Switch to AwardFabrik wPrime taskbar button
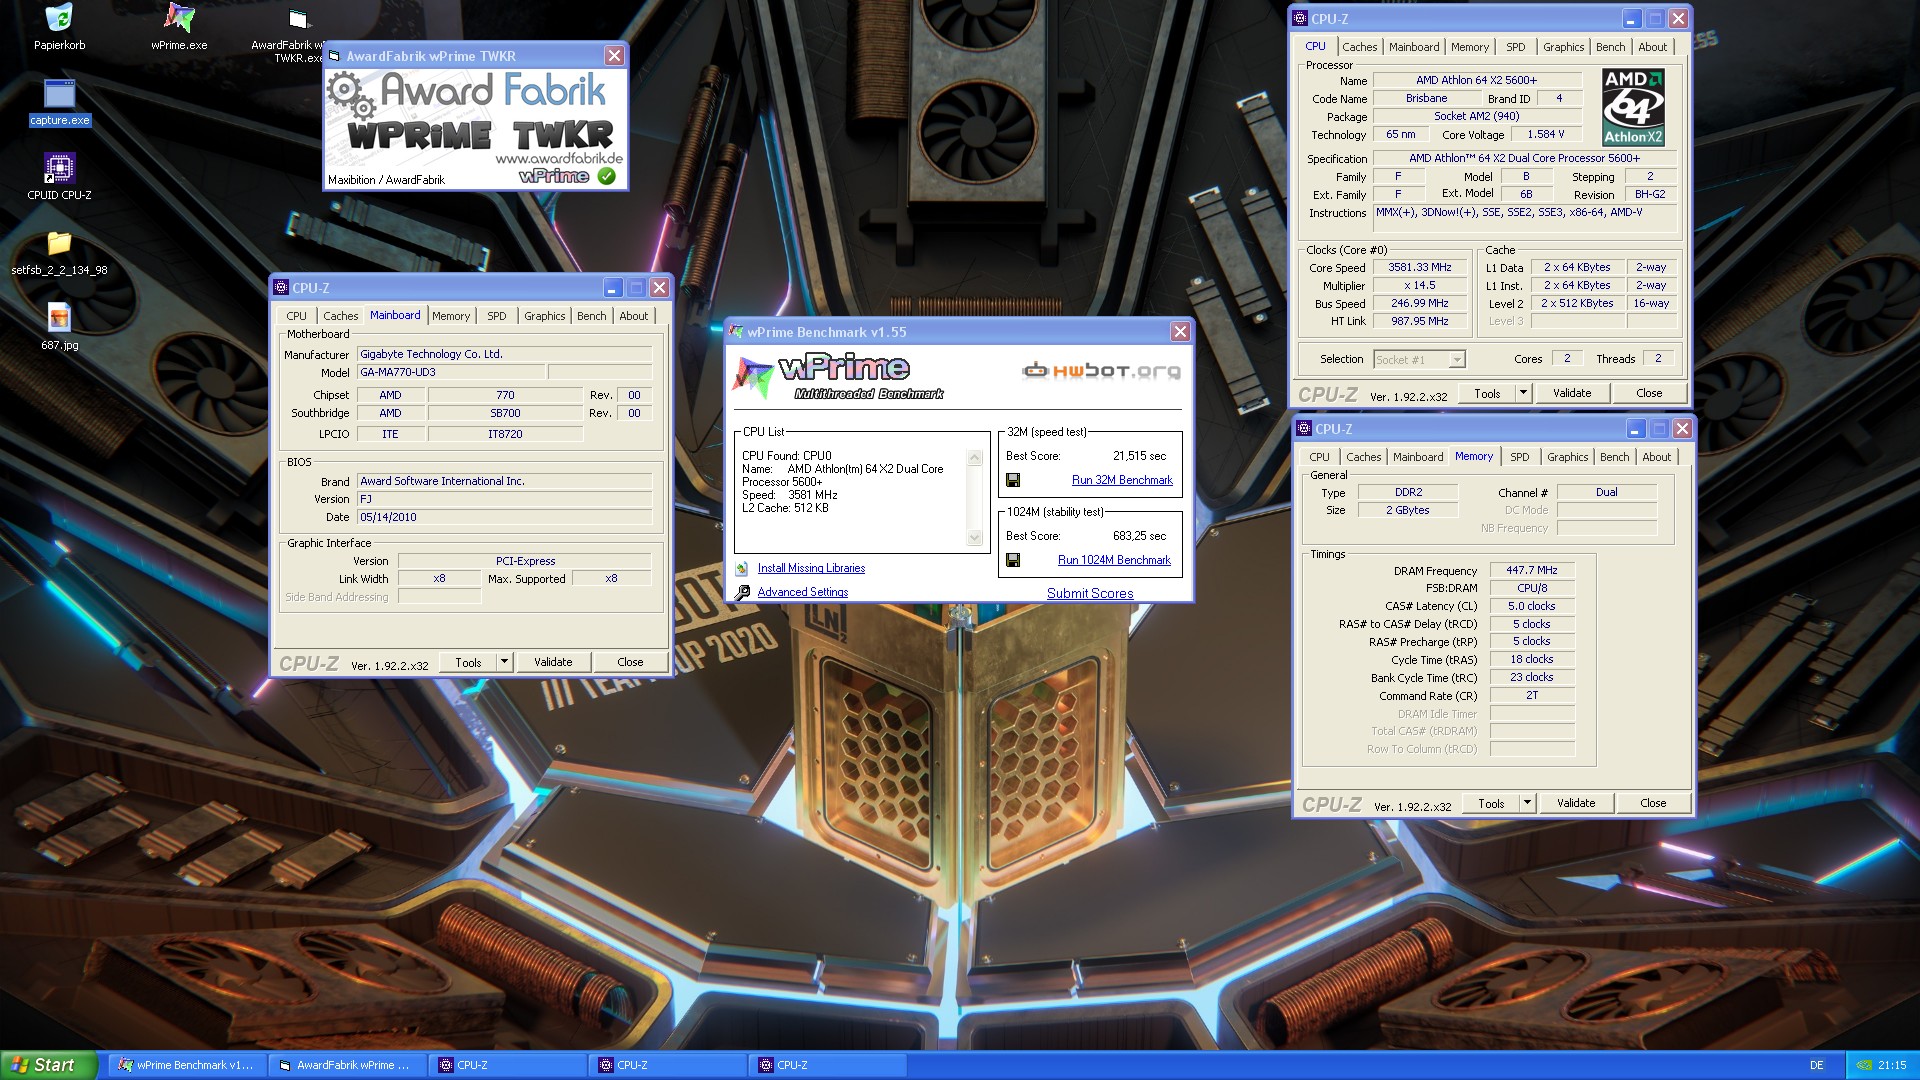Screen dimensions: 1920x1080 pos(347,1065)
